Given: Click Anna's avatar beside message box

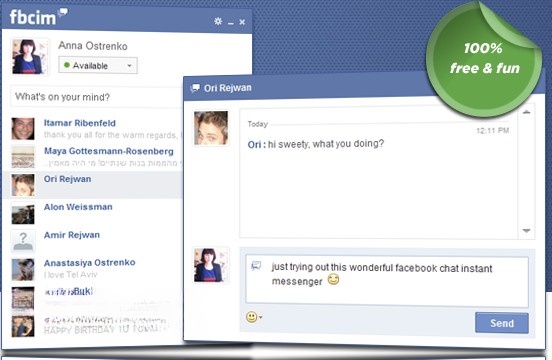Looking at the screenshot, I should tap(211, 265).
